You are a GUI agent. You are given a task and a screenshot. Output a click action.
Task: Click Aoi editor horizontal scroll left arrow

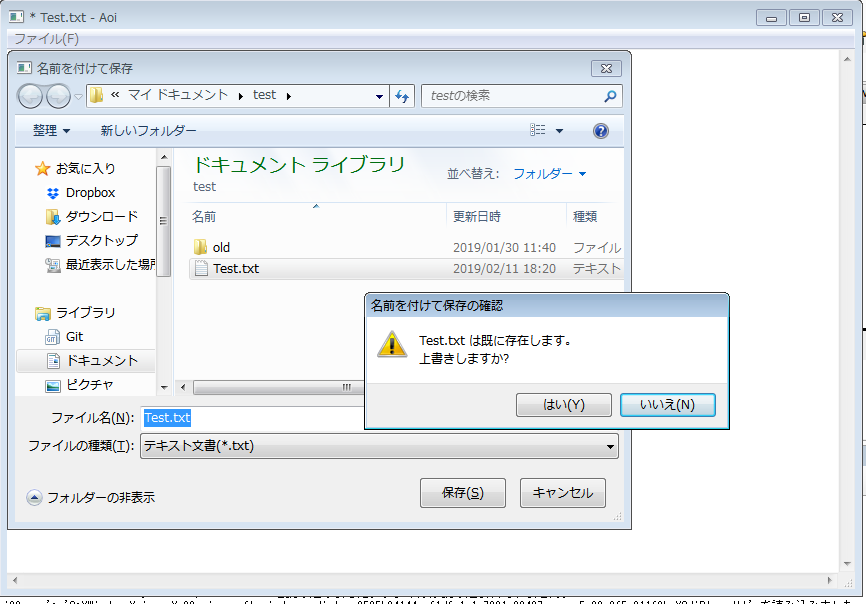15,580
